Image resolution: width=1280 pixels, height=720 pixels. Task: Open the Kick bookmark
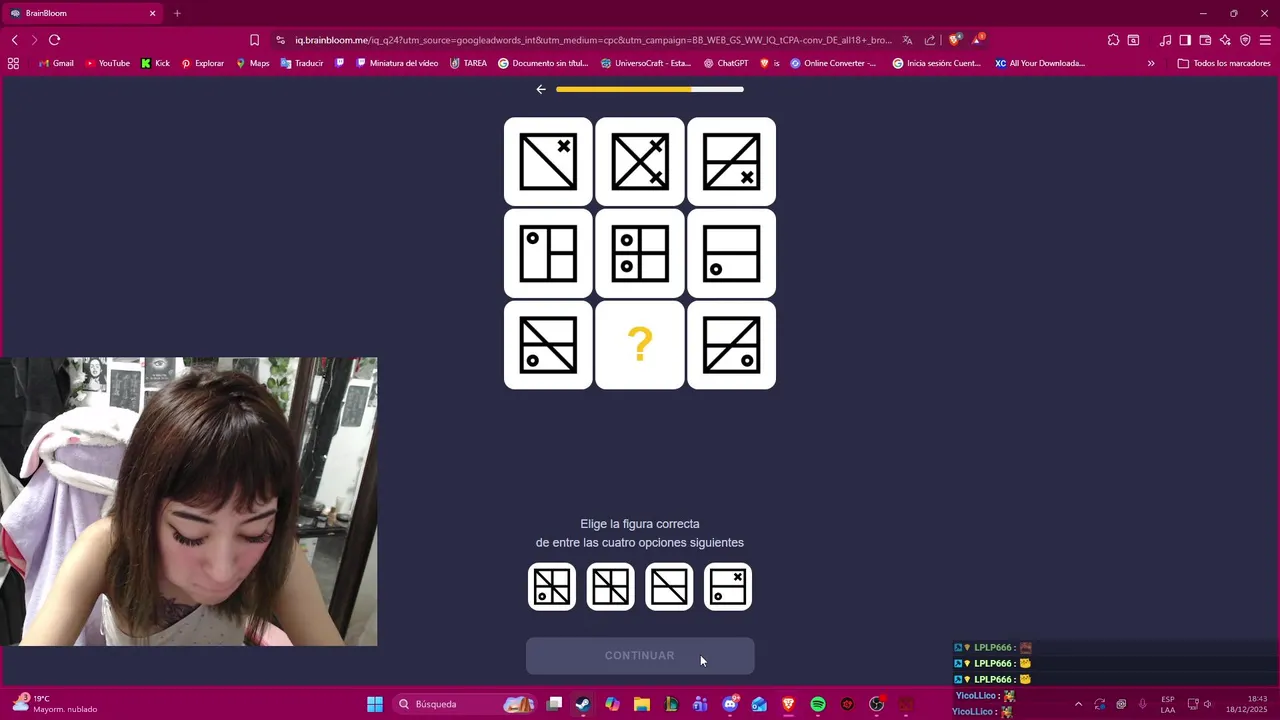pos(155,63)
